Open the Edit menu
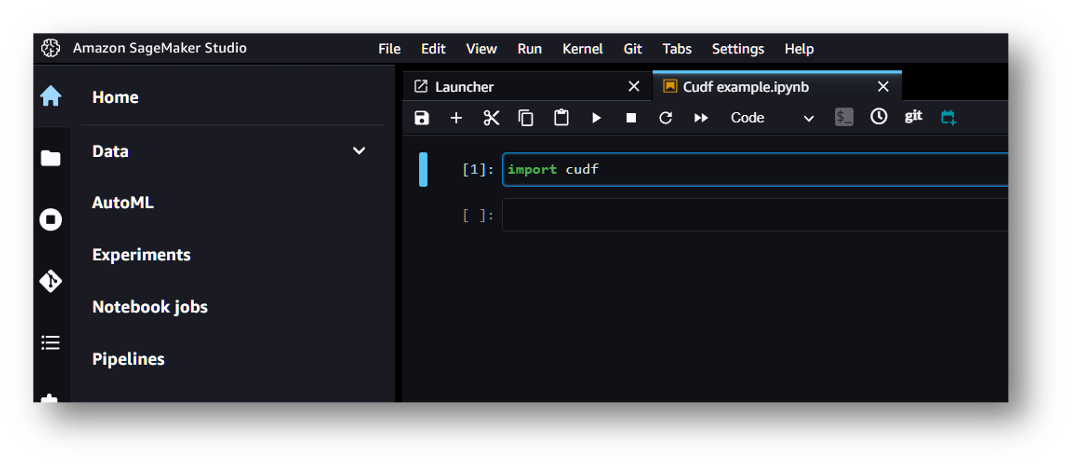 coord(433,49)
